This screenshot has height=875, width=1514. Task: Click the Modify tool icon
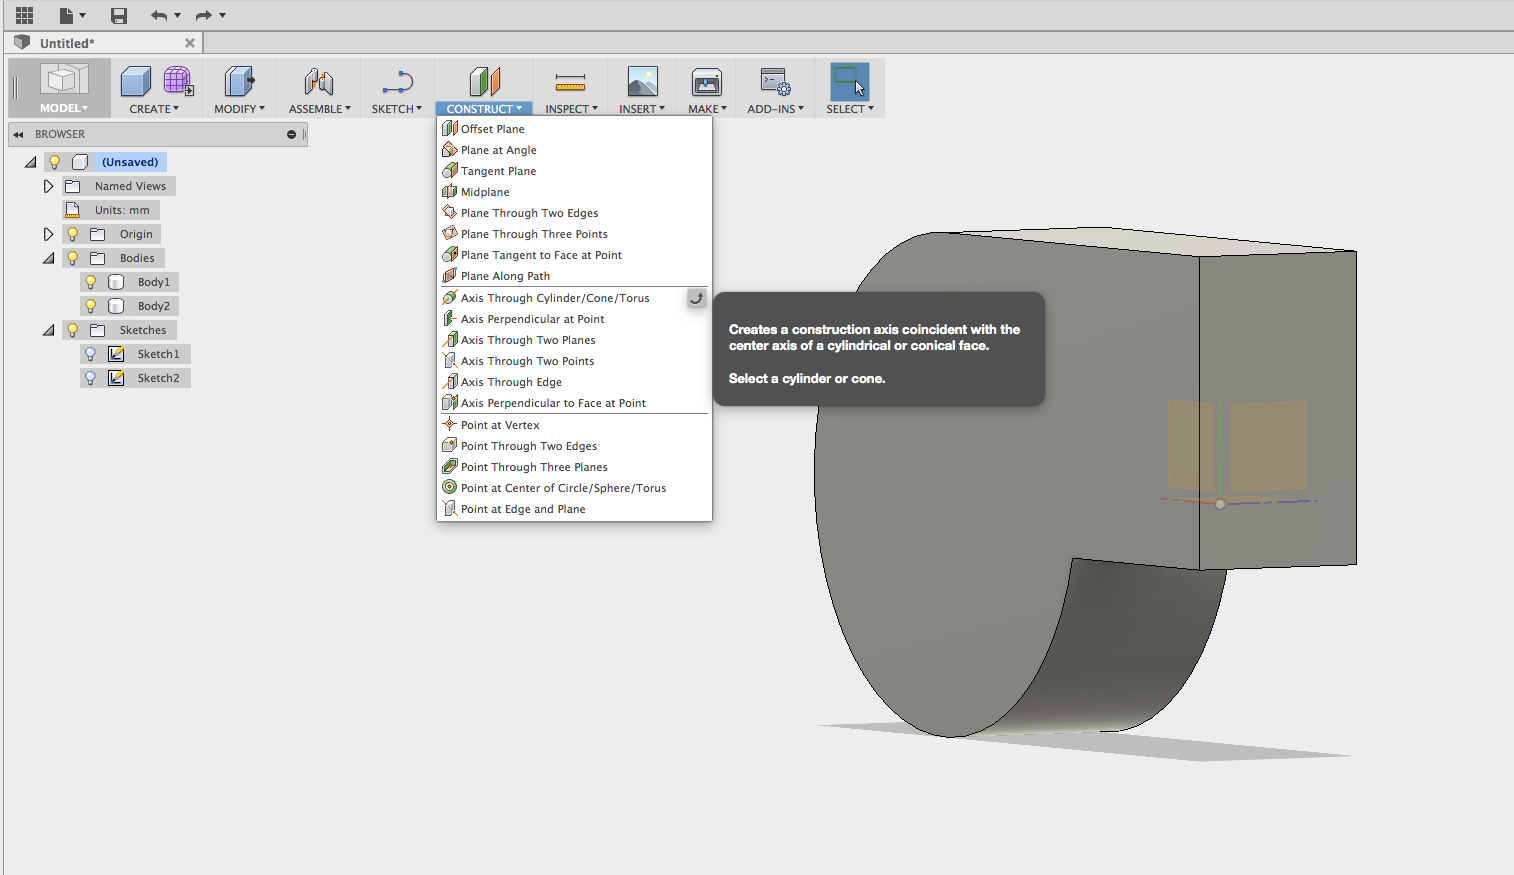(238, 80)
